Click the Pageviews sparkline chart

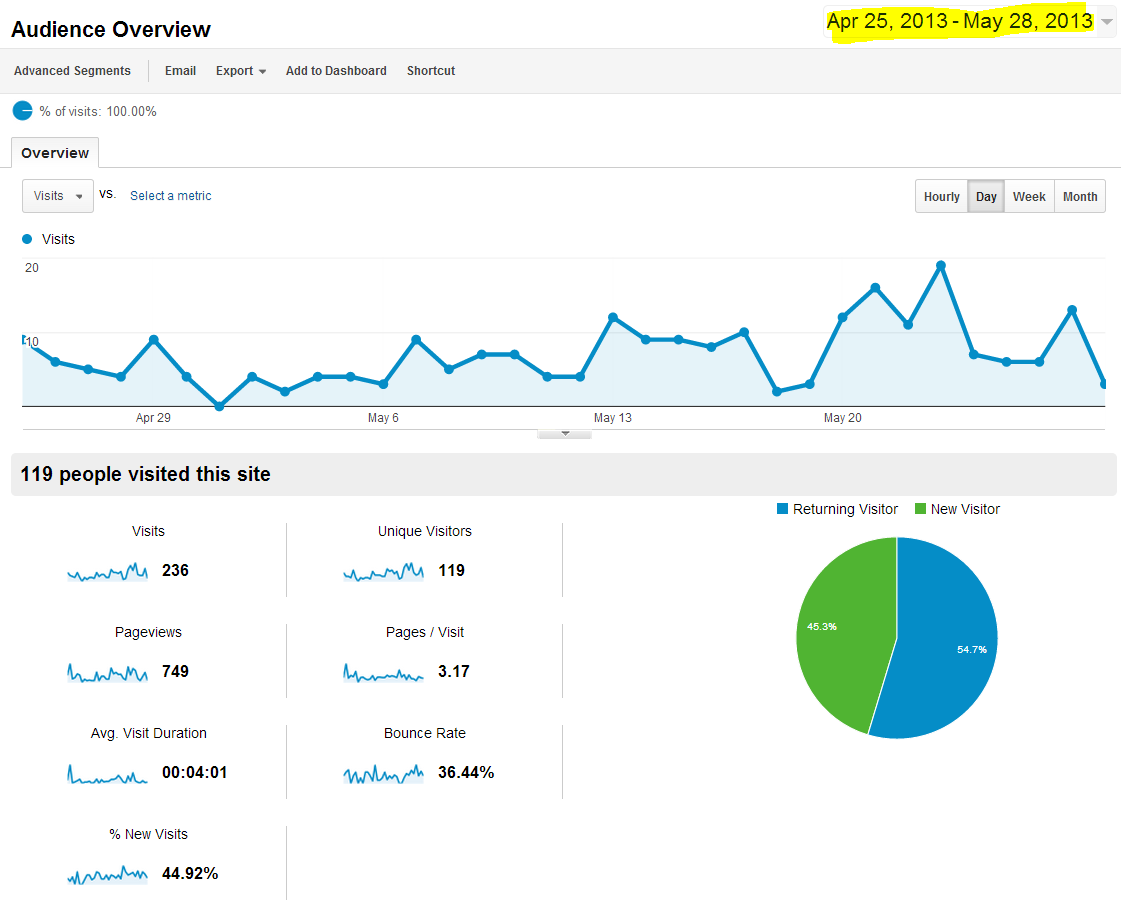[107, 673]
